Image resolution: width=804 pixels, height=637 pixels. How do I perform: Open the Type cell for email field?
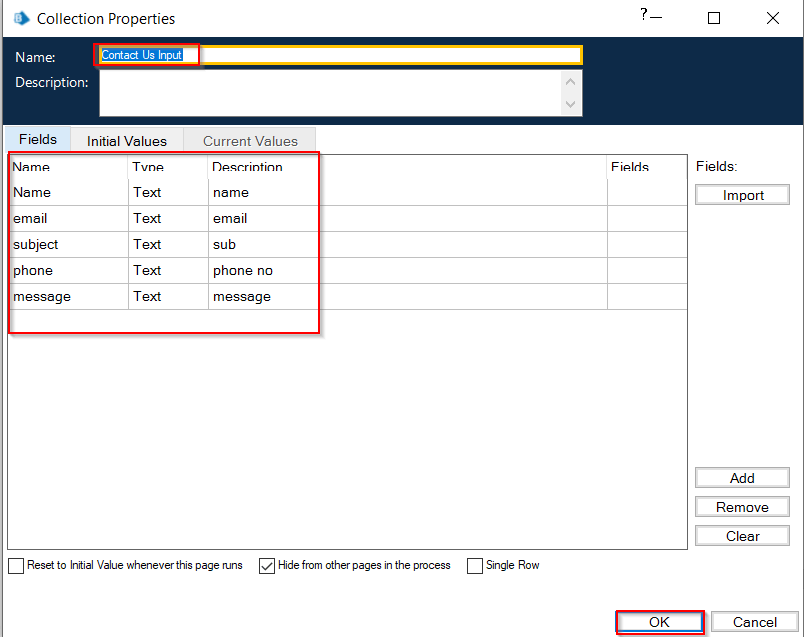[167, 218]
